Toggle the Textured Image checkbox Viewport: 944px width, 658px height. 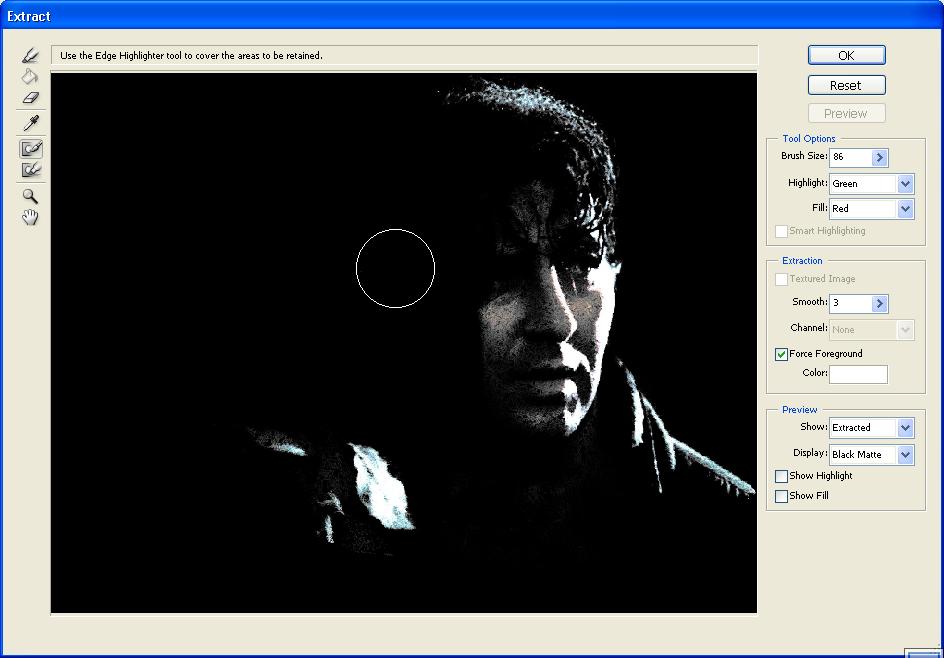pyautogui.click(x=781, y=279)
